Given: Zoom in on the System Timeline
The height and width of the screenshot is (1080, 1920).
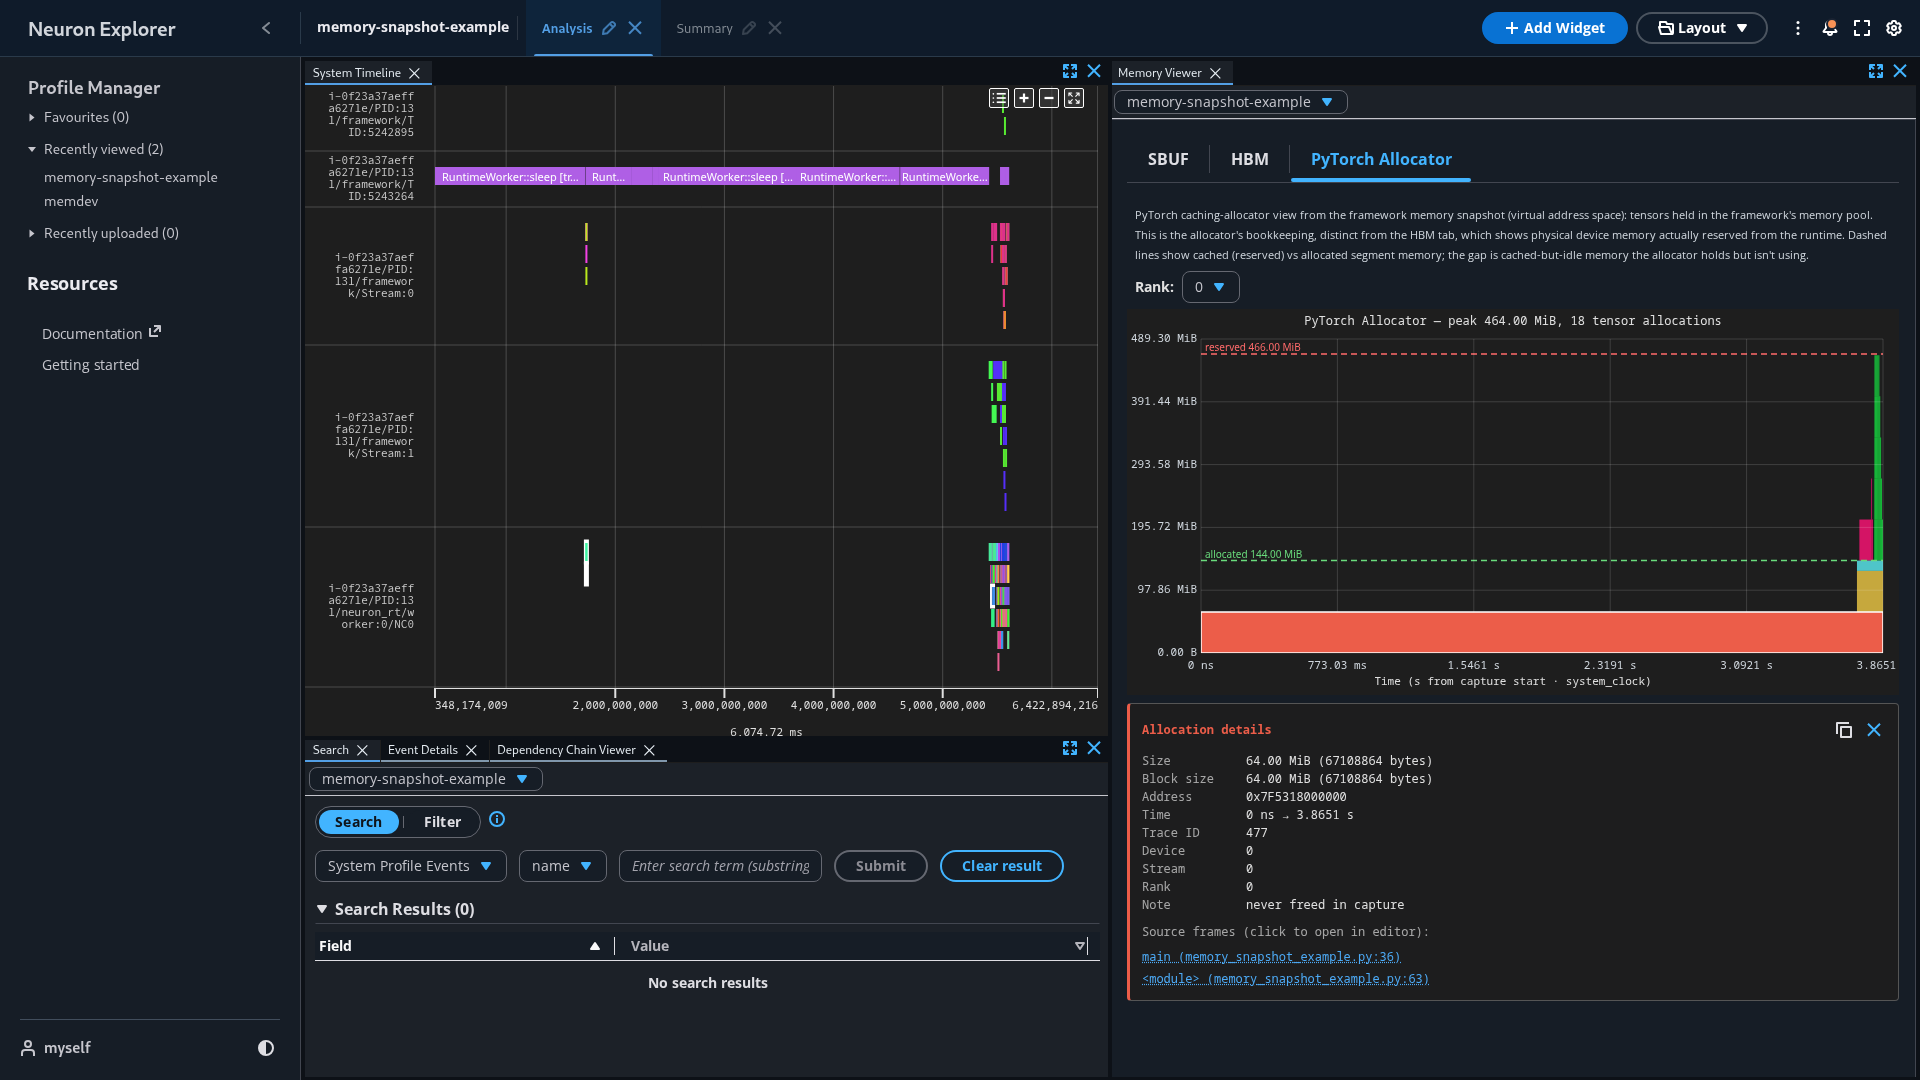Looking at the screenshot, I should [x=1024, y=98].
